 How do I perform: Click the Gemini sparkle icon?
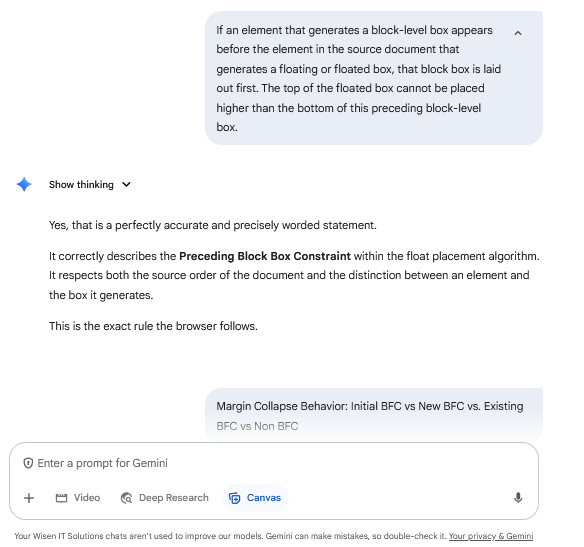click(24, 184)
